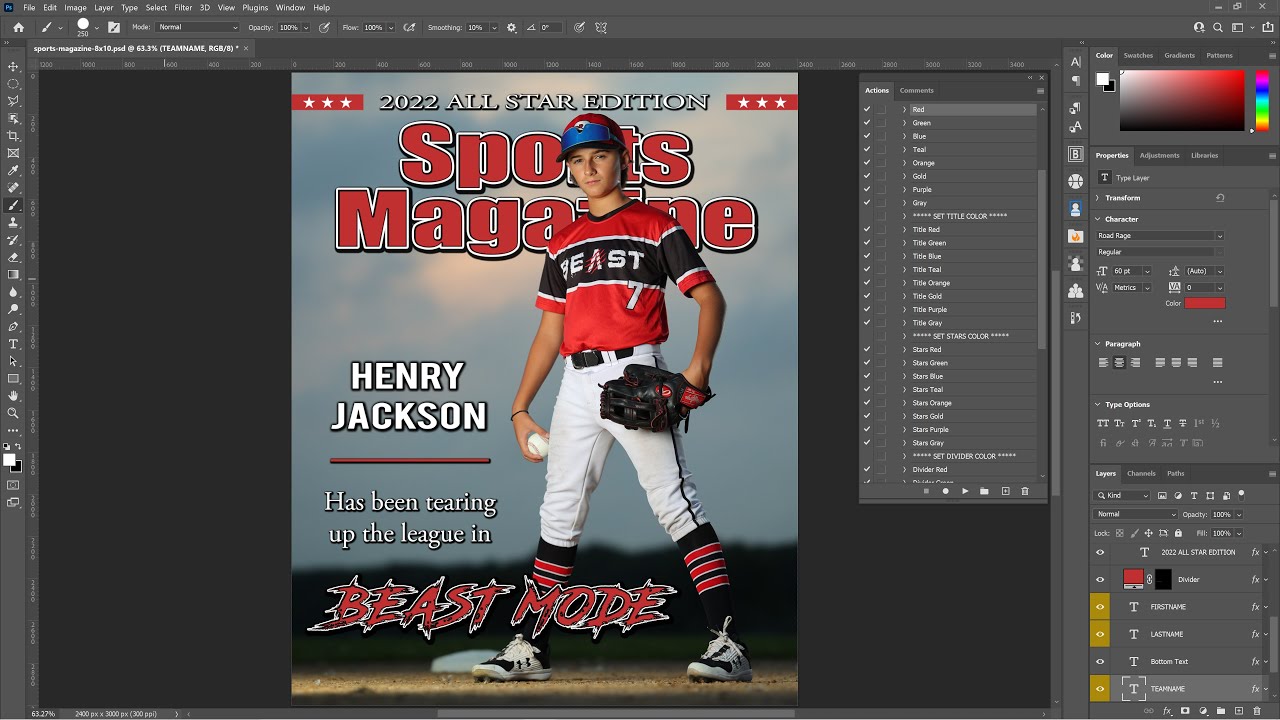Viewport: 1280px width, 720px height.
Task: Open the Road Rage font dropdown
Action: [x=1219, y=236]
